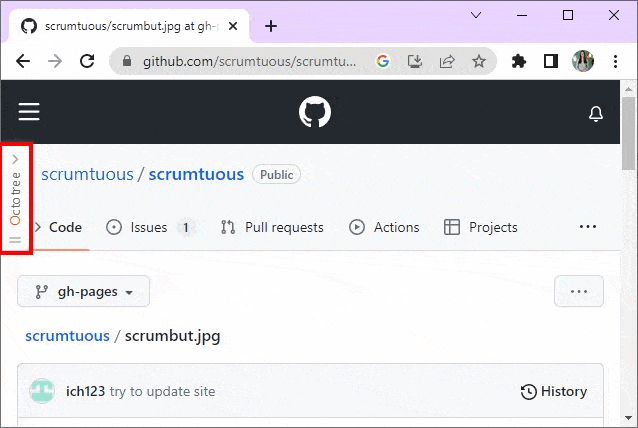This screenshot has width=638, height=428.
Task: Open the GitHub hamburger navigation menu
Action: 29,112
